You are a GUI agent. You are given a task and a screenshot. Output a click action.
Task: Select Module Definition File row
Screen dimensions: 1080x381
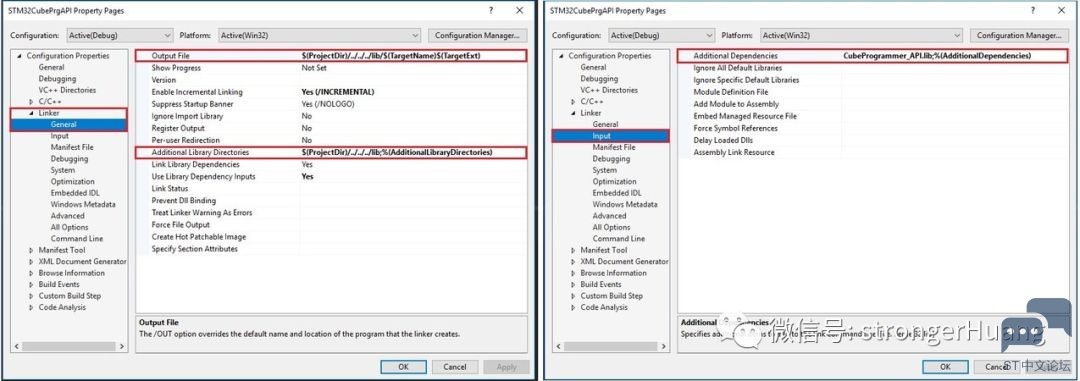pyautogui.click(x=873, y=92)
